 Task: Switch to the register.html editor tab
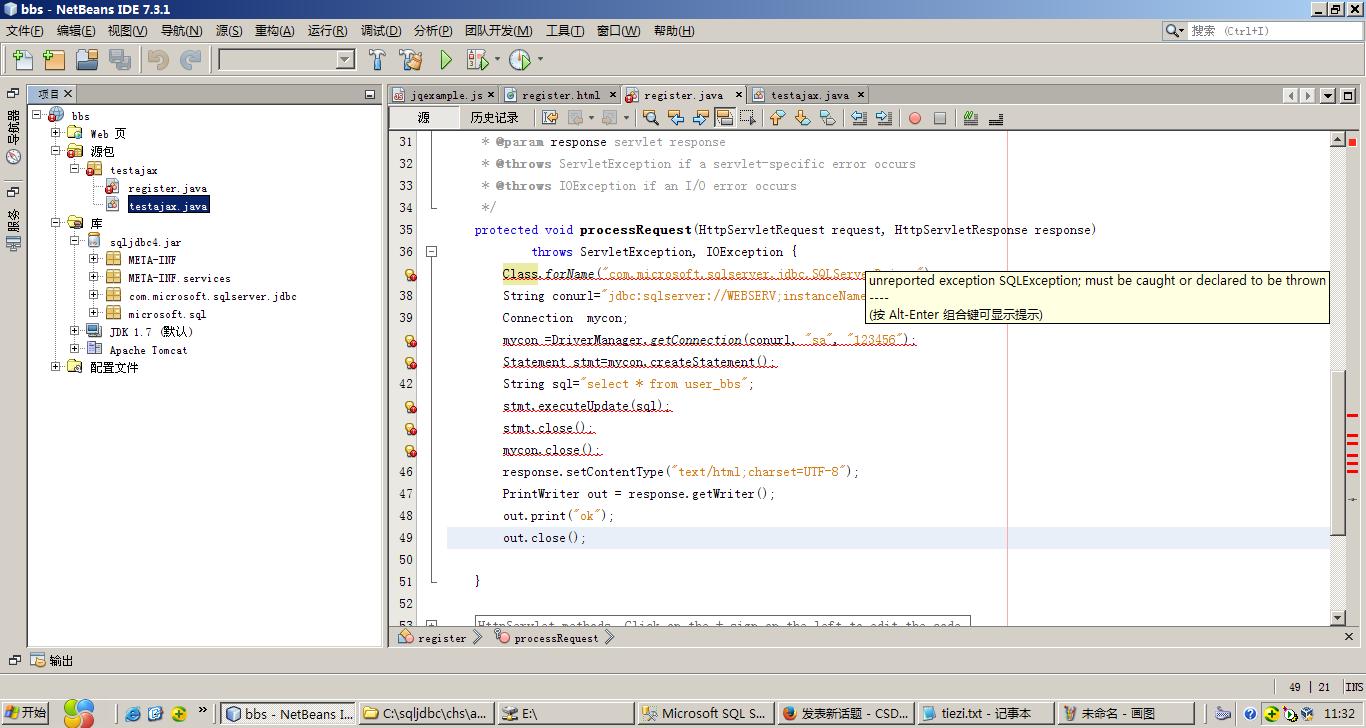[x=560, y=95]
